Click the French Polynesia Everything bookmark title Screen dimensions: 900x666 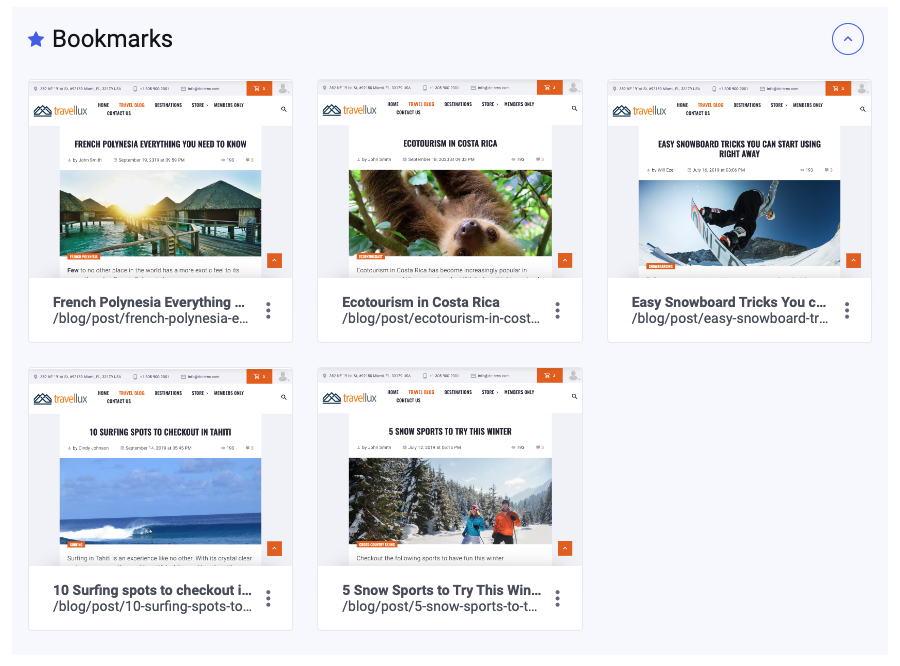(149, 302)
